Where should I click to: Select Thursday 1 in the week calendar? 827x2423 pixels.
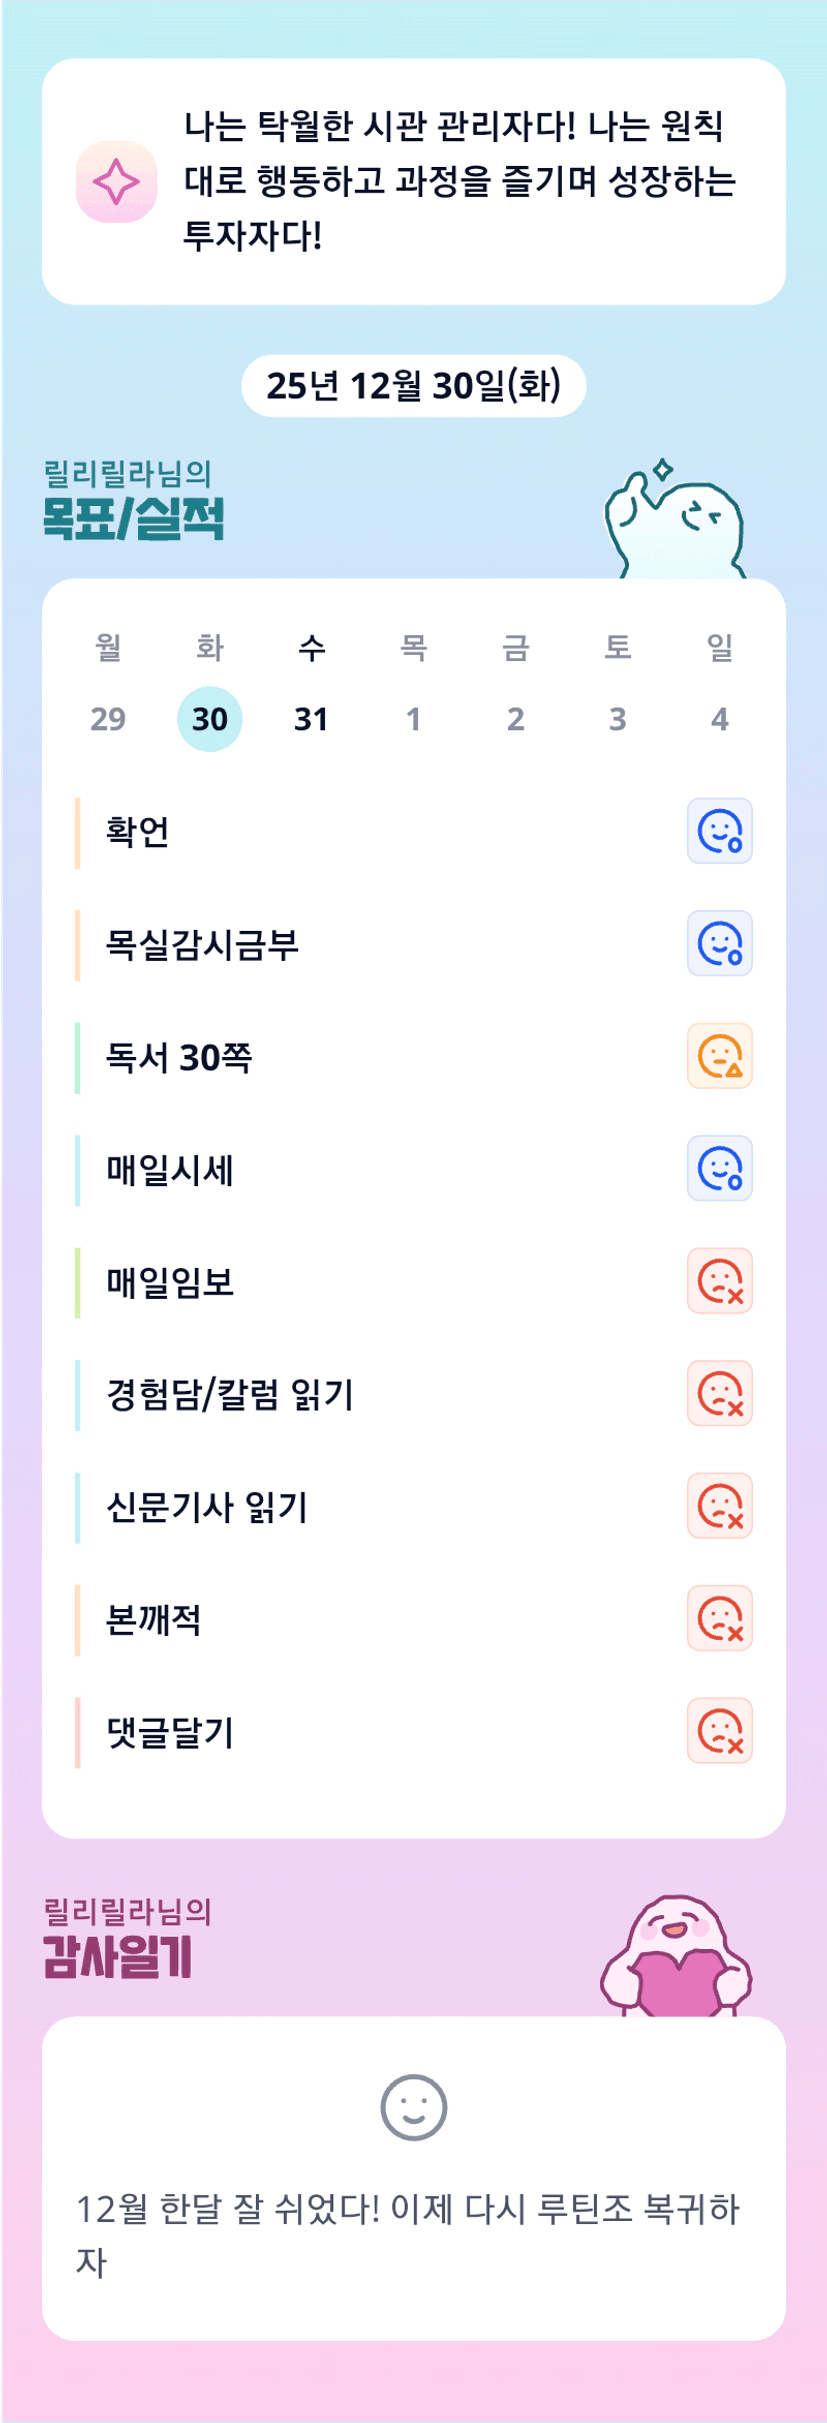coord(413,718)
